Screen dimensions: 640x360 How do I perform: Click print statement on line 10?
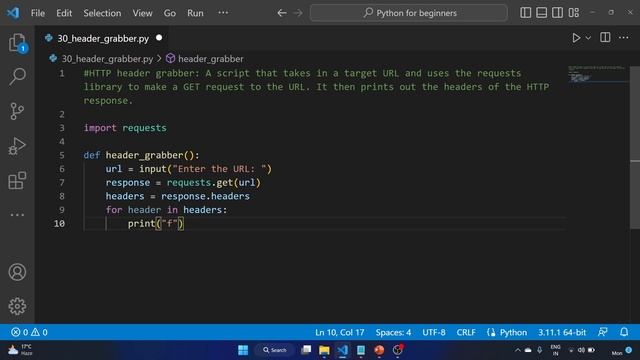point(156,223)
